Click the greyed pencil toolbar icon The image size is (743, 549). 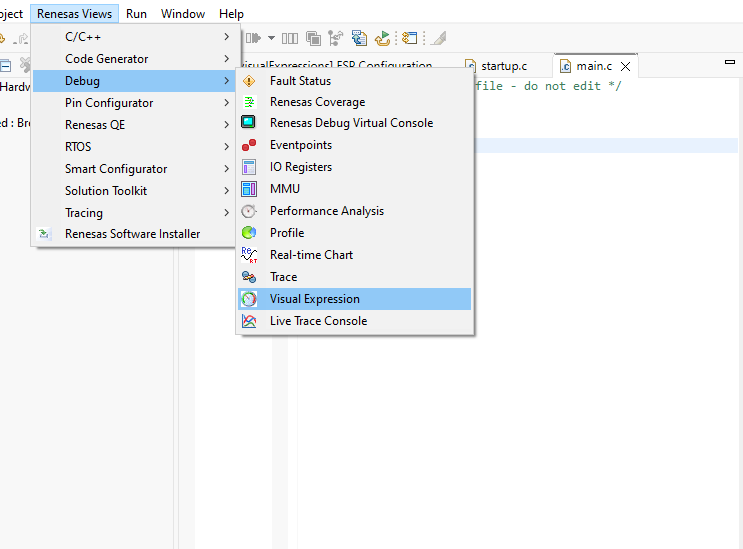pos(439,38)
